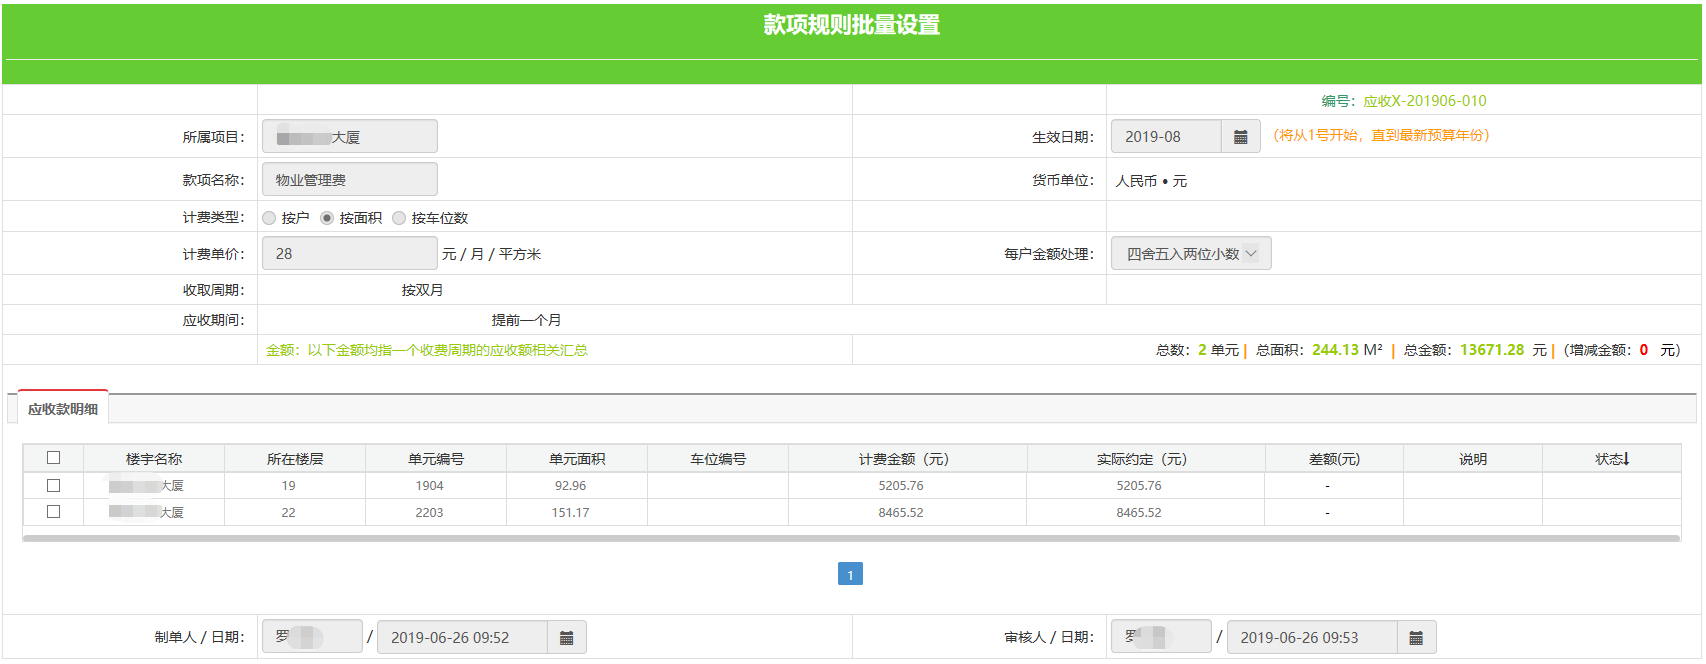
Task: Click the 制单人 datetime field 2019-06-26 09:52
Action: coord(461,638)
